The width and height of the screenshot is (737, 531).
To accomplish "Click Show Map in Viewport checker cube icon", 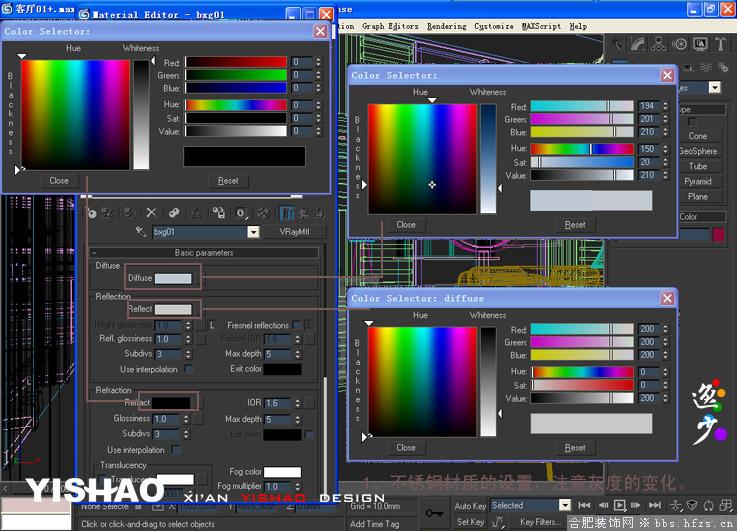I will tap(264, 213).
